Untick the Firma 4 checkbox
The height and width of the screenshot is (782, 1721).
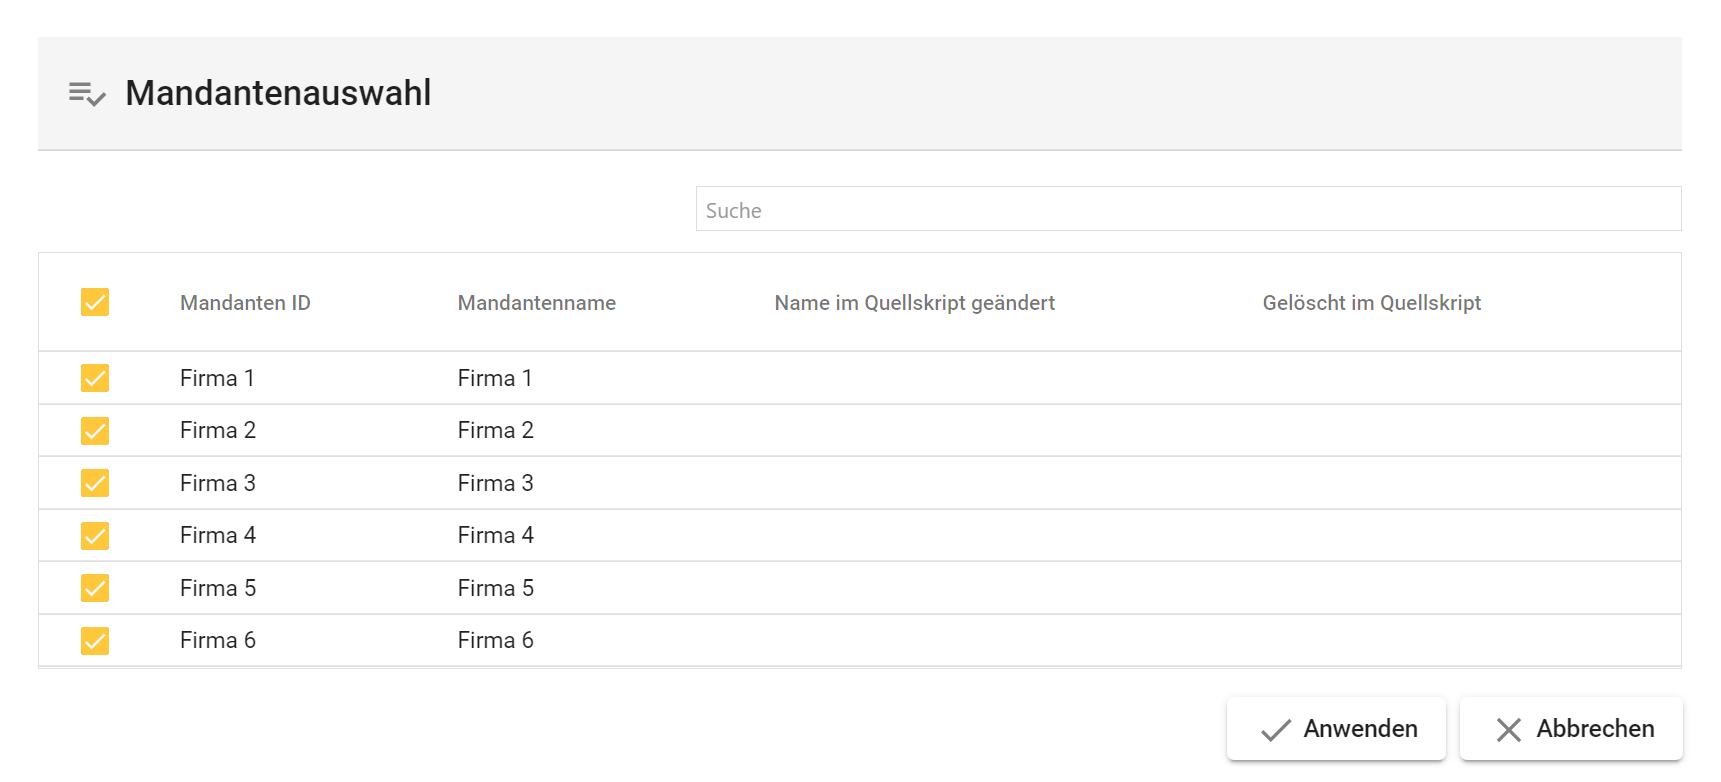[95, 536]
